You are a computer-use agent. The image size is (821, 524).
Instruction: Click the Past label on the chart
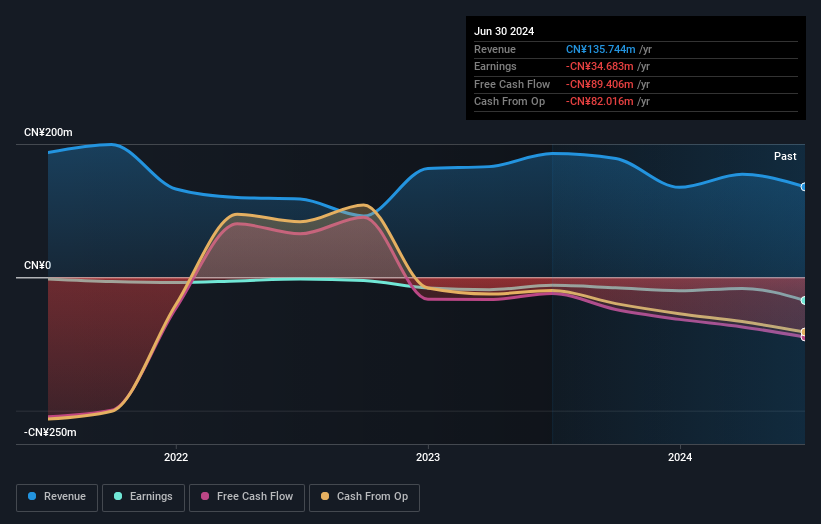tap(785, 157)
